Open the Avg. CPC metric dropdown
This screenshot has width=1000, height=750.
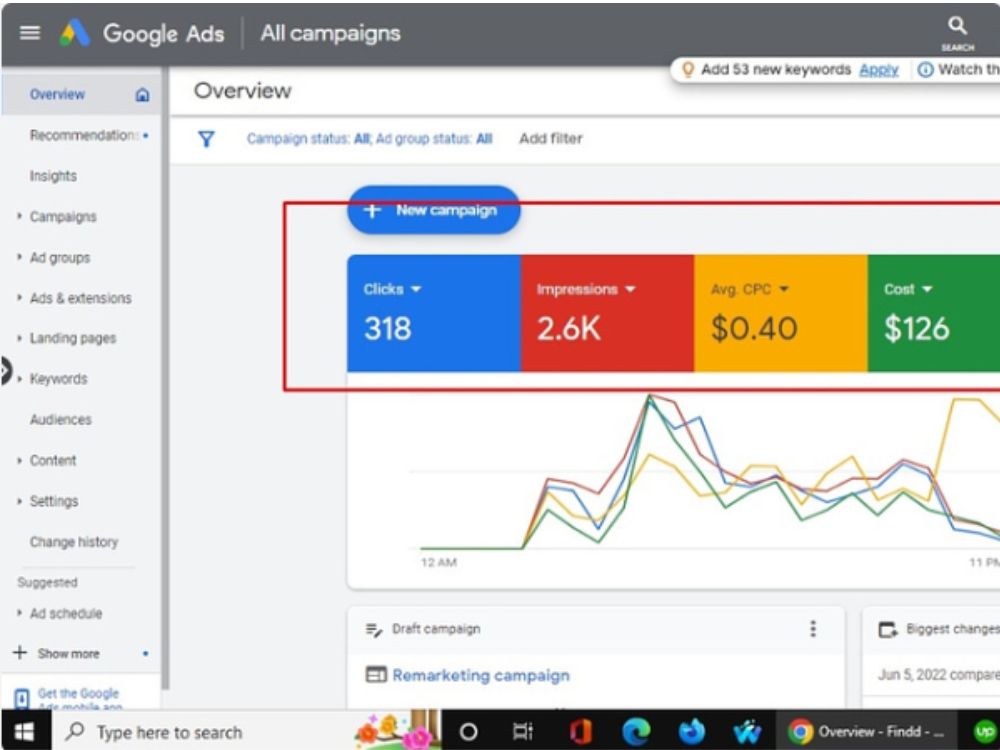[x=784, y=290]
